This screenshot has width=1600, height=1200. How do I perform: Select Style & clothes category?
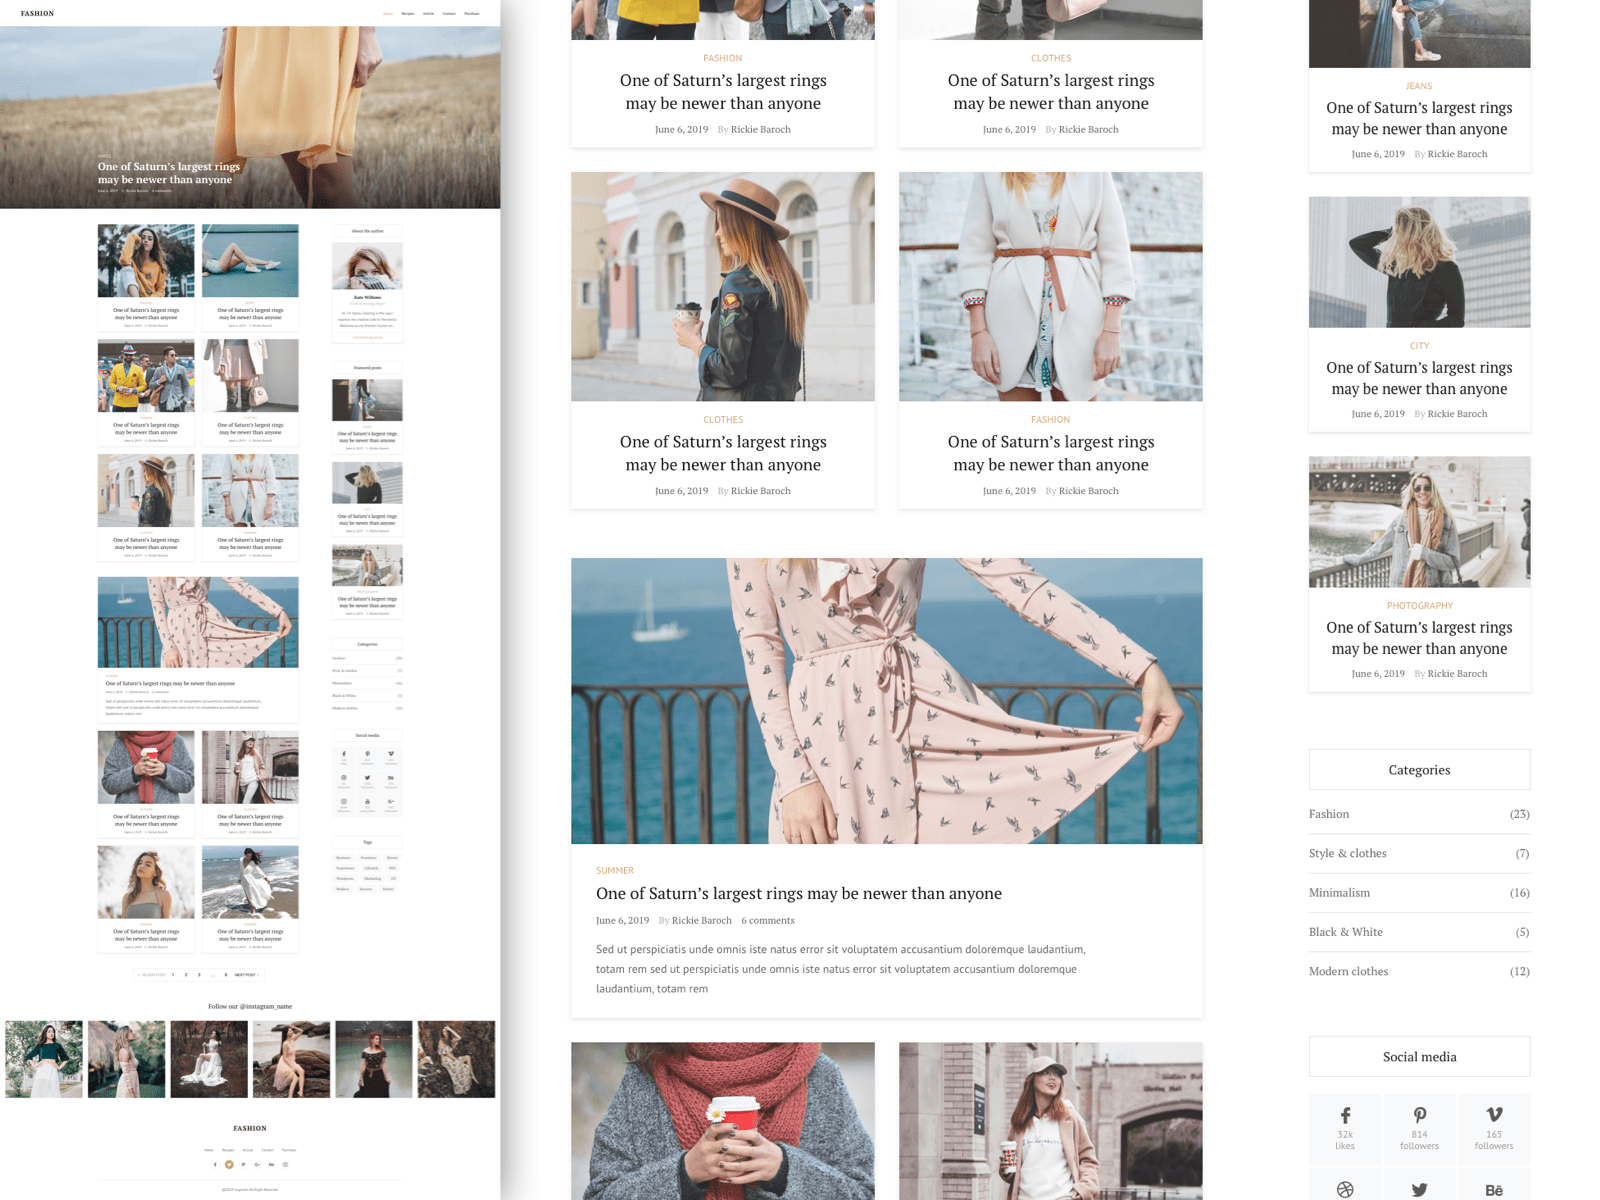coord(1419,853)
